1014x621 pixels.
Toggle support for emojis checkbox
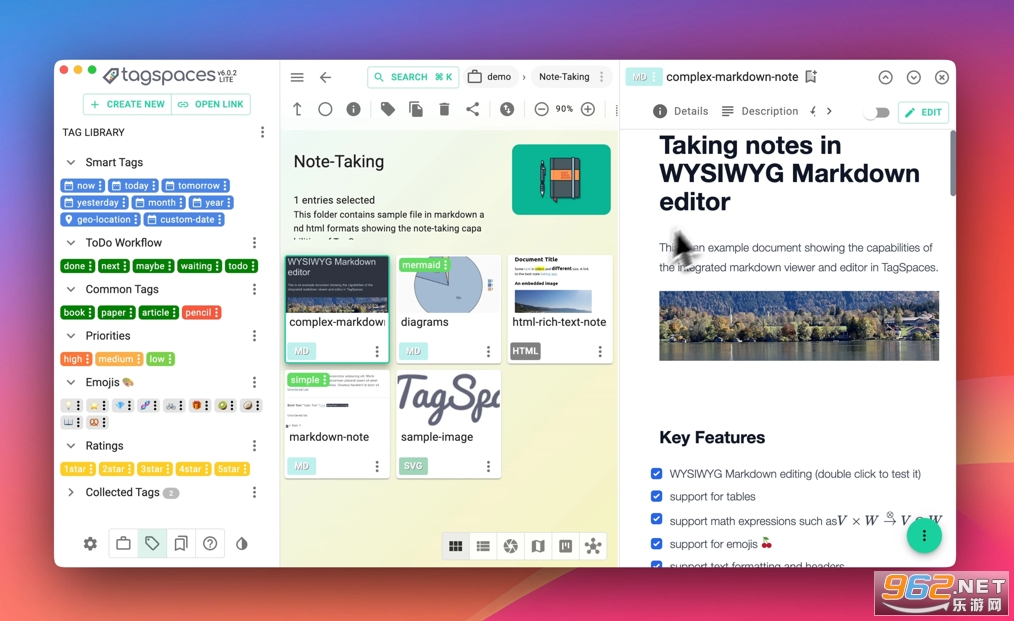[x=656, y=543]
